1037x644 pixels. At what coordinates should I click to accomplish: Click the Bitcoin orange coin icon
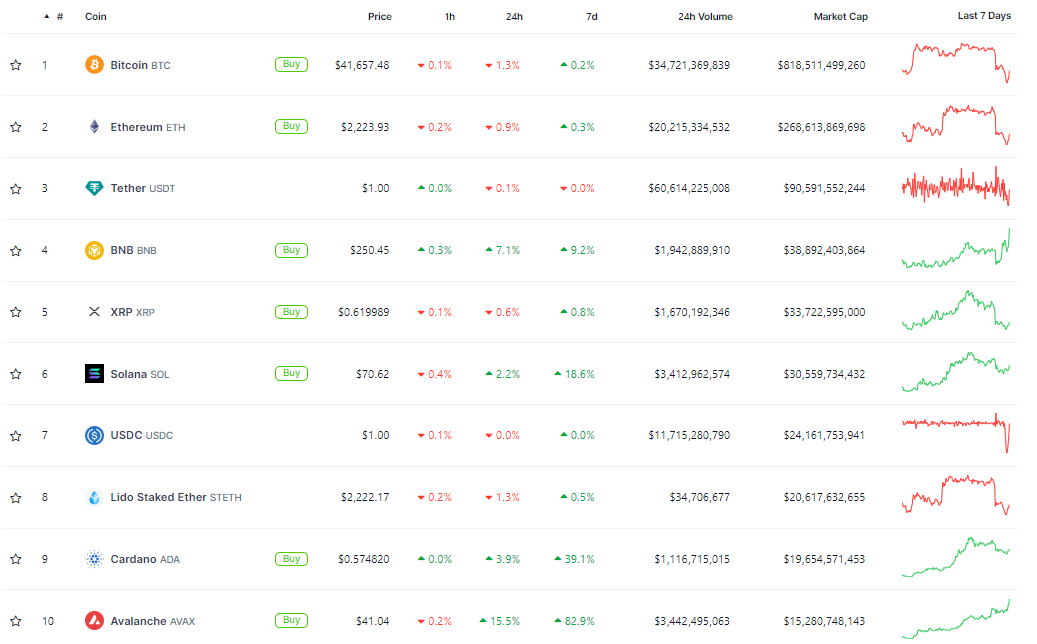(x=94, y=65)
